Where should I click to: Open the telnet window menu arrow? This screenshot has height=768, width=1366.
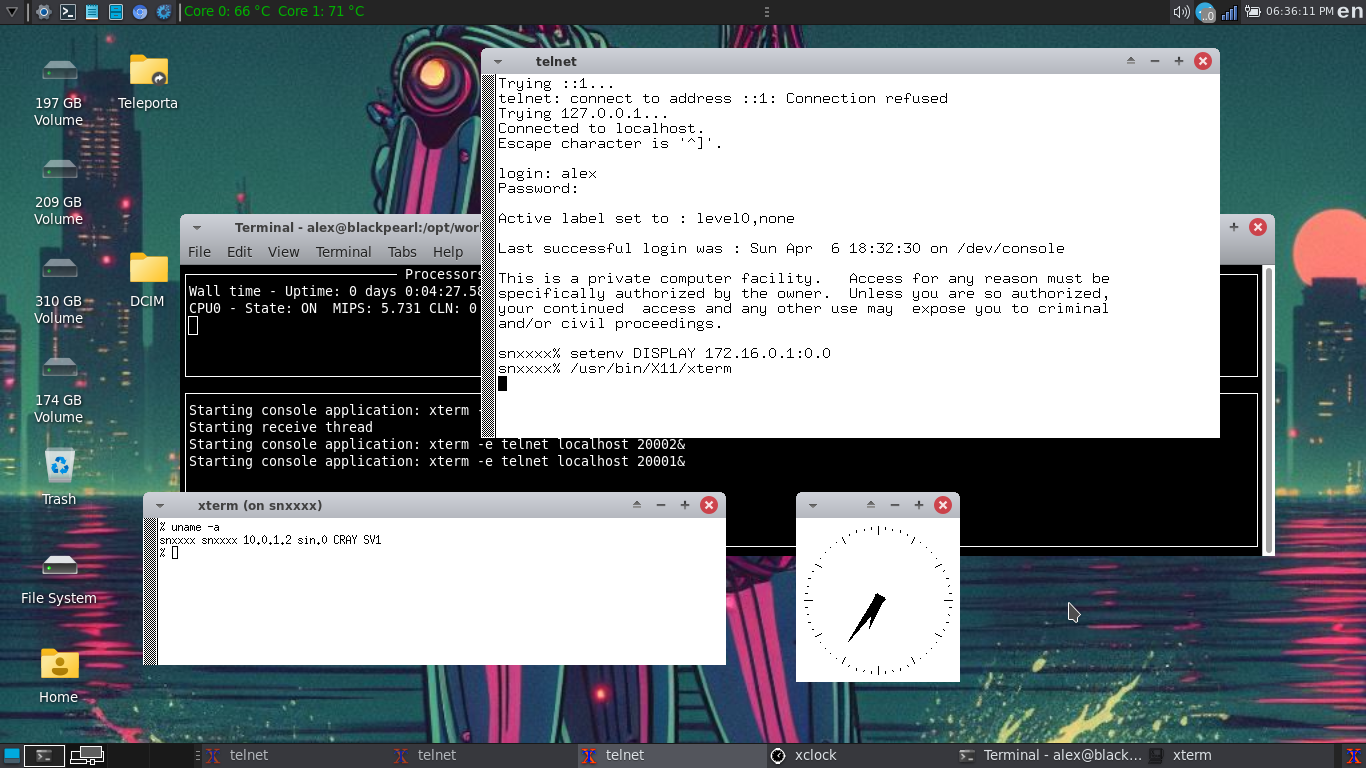498,61
